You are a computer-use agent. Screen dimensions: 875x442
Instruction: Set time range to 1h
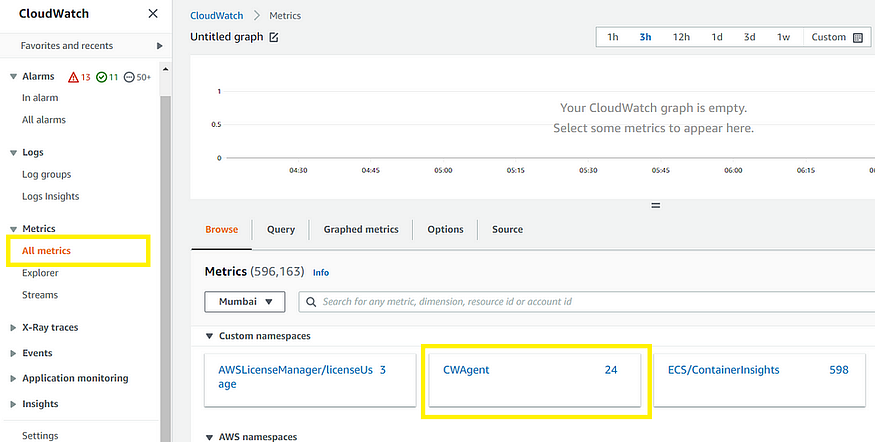coord(613,37)
